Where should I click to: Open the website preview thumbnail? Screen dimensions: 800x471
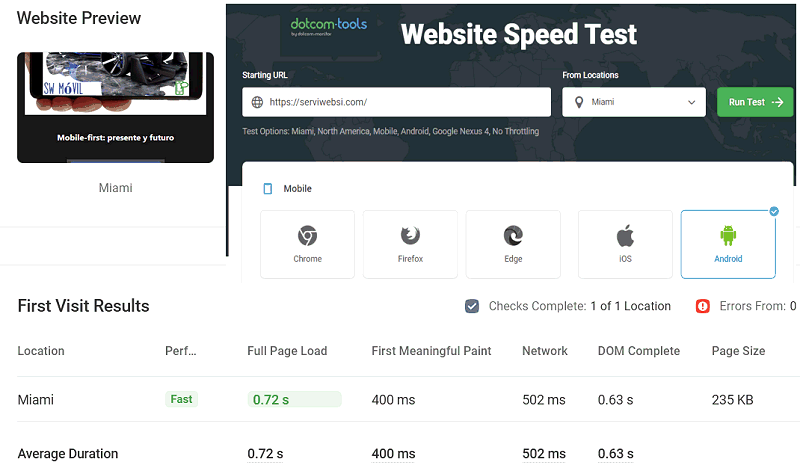coord(115,107)
